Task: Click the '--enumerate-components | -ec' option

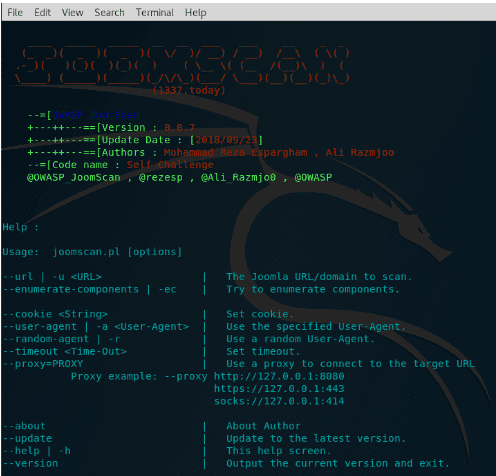Action: (90, 289)
